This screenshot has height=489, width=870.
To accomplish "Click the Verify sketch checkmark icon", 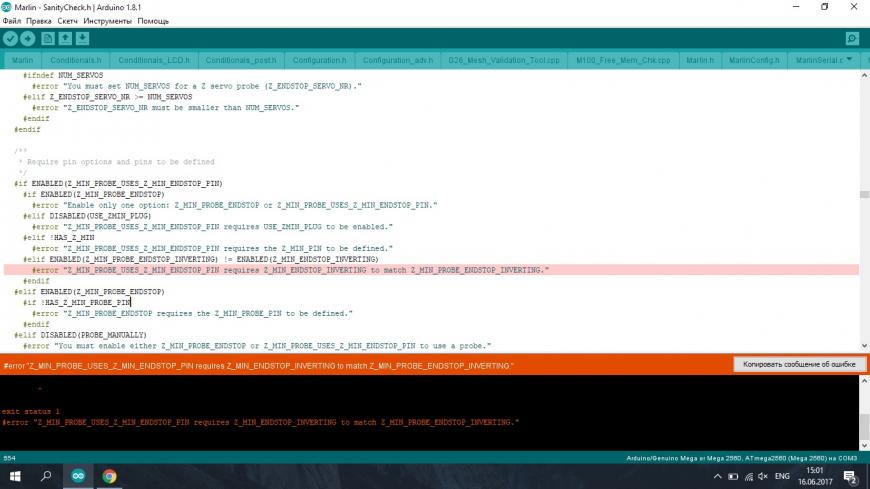I will (11, 39).
